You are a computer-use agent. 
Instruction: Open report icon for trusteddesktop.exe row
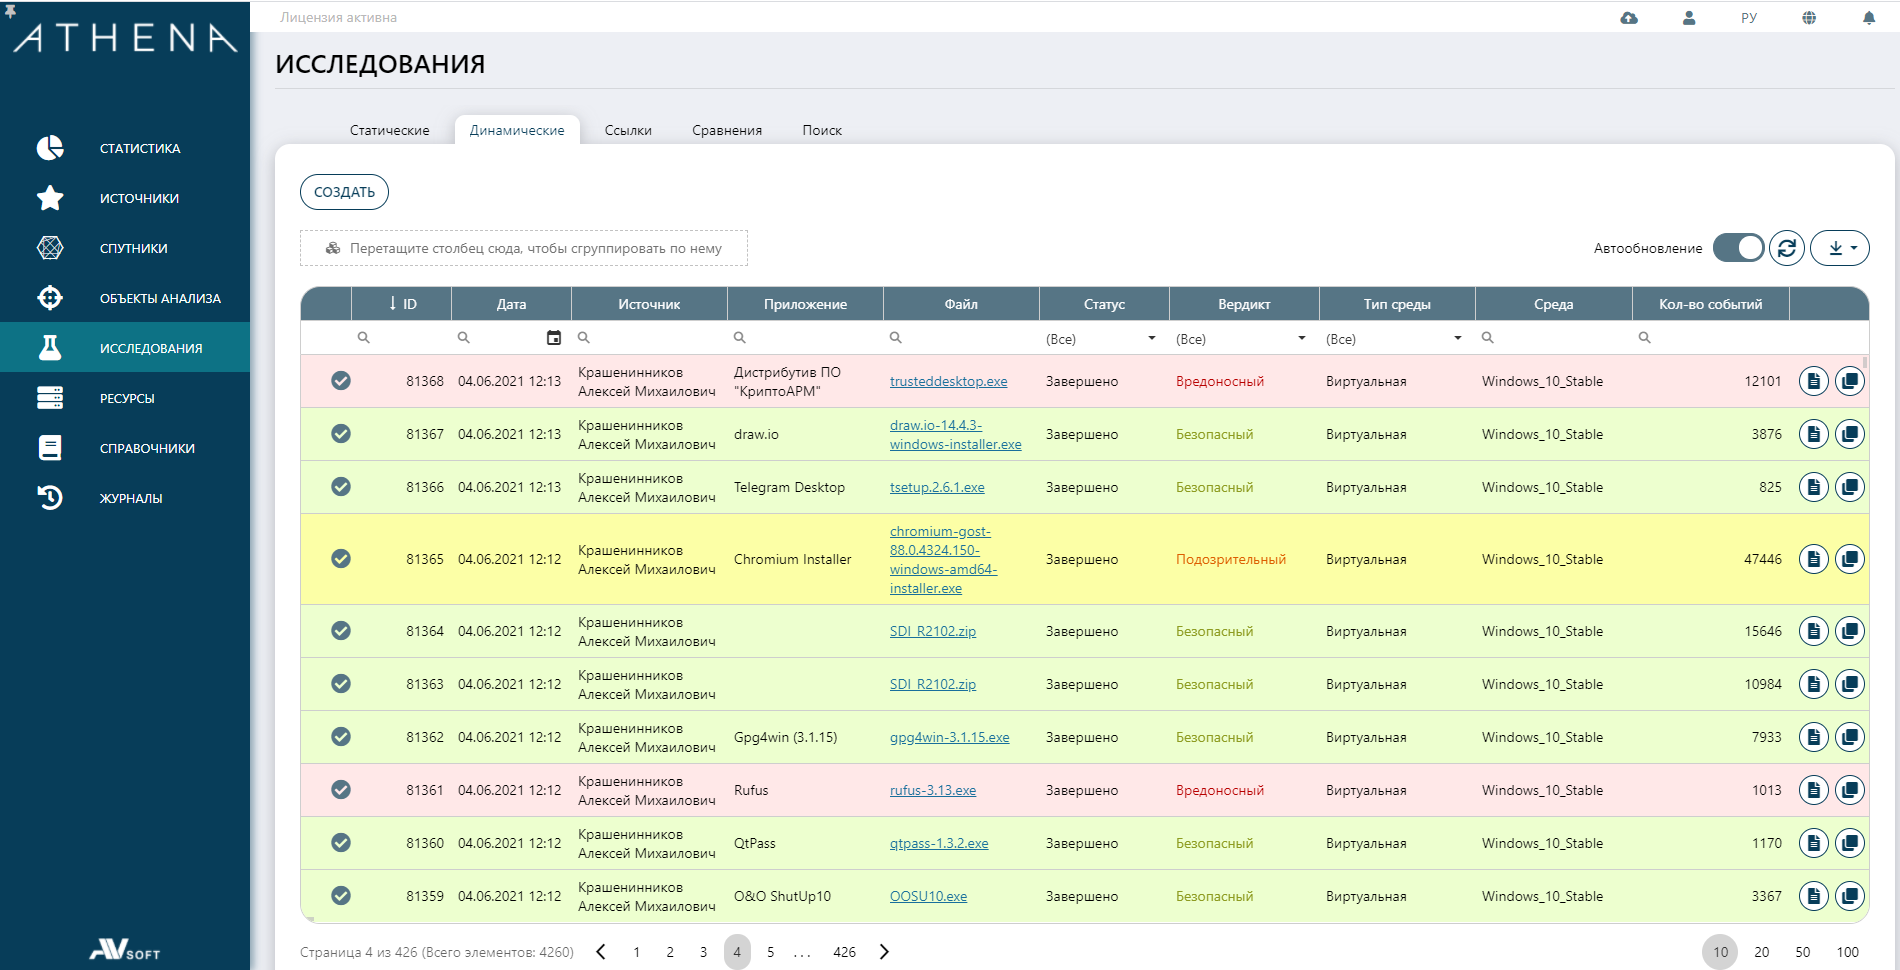point(1813,381)
